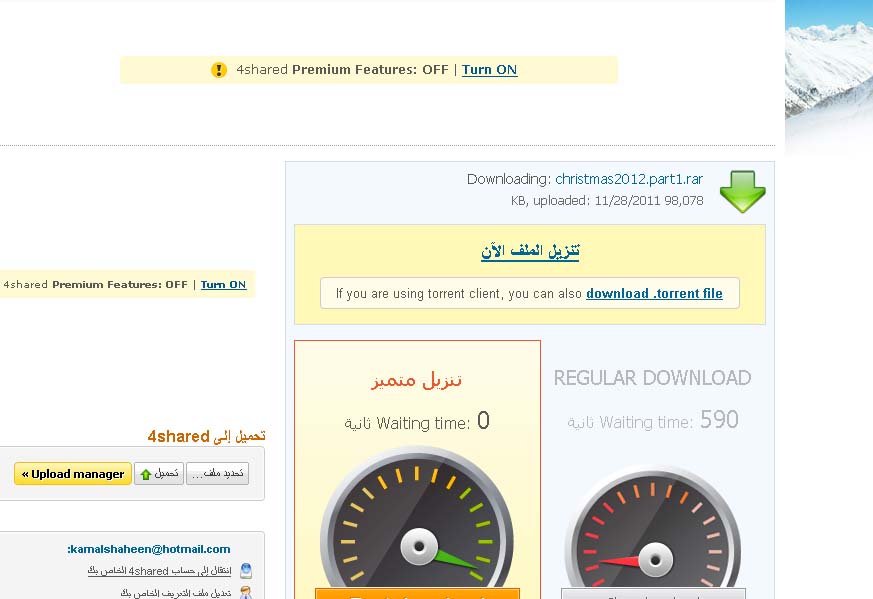Click the big green download arrow icon
Image resolution: width=873 pixels, height=599 pixels.
[x=742, y=191]
